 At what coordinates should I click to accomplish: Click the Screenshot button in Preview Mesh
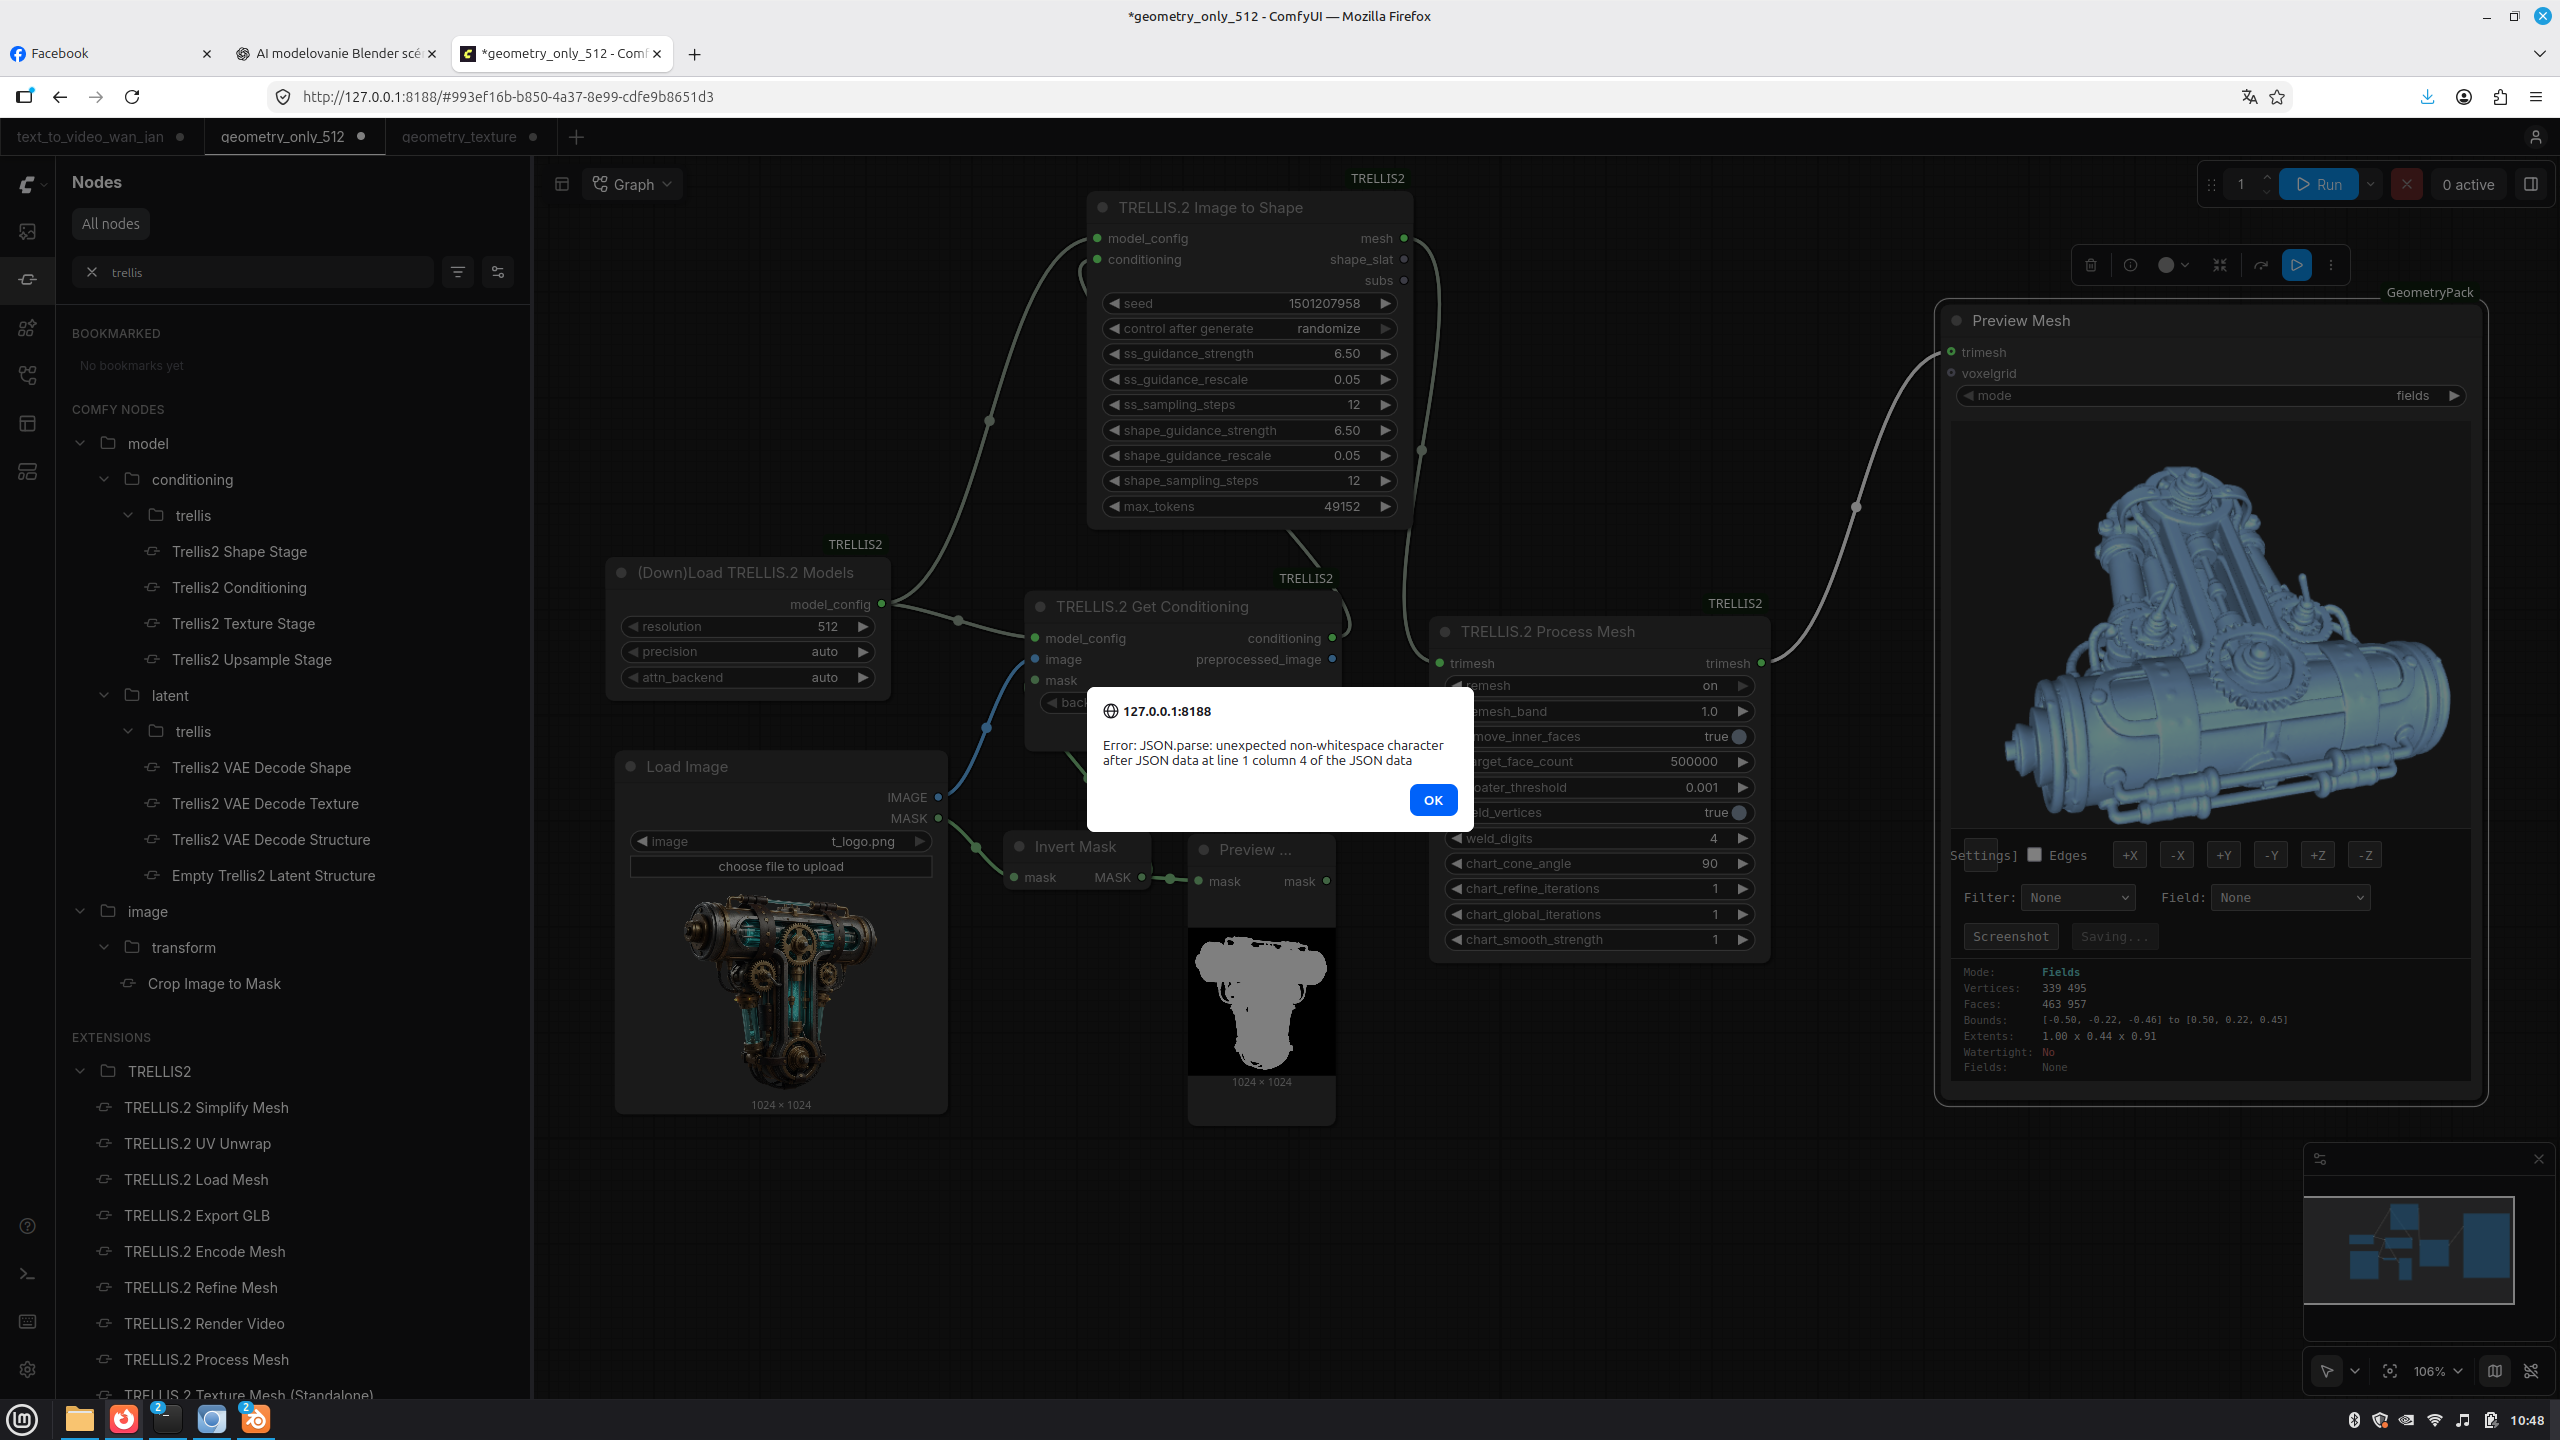[2010, 937]
